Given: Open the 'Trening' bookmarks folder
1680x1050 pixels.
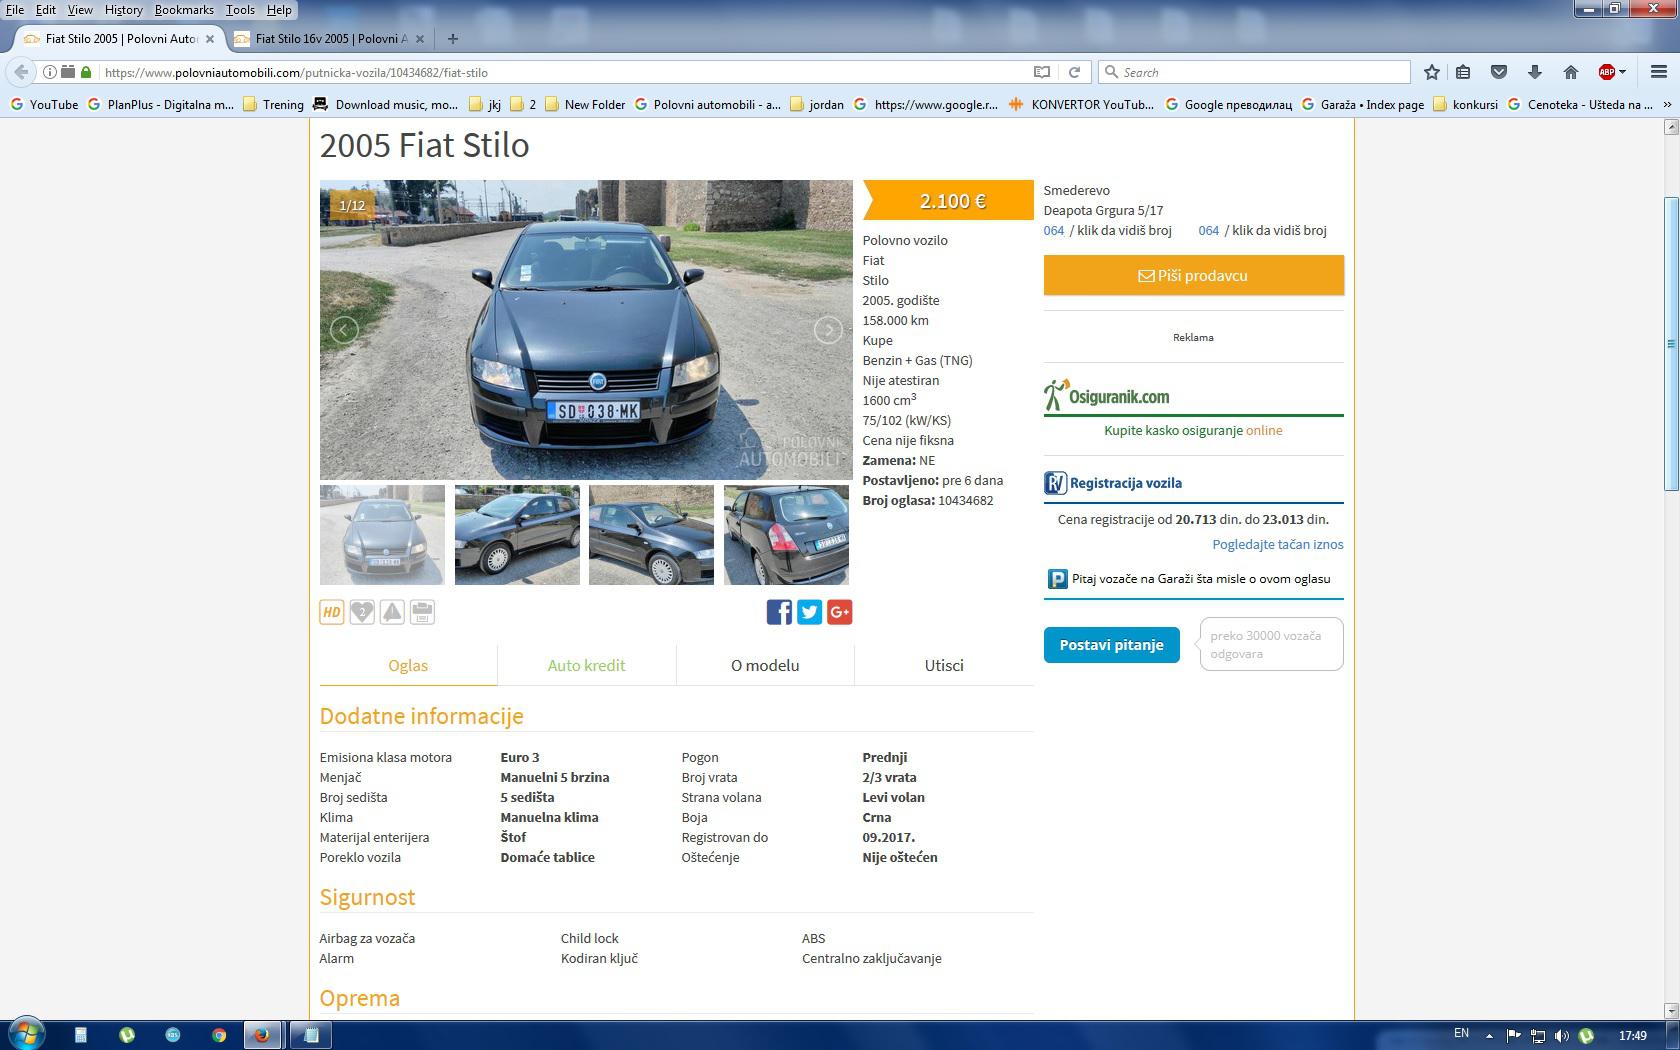Looking at the screenshot, I should (x=273, y=104).
